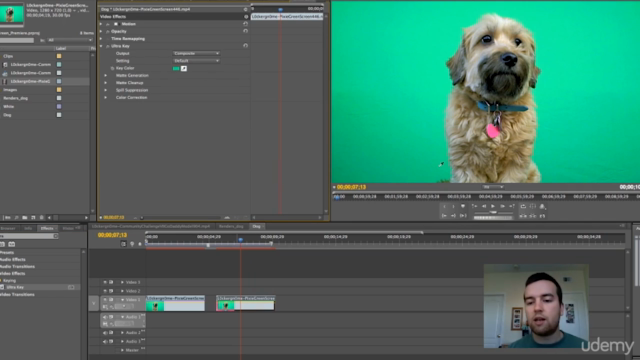
Task: Click the Set In Point button
Action: coord(444,207)
